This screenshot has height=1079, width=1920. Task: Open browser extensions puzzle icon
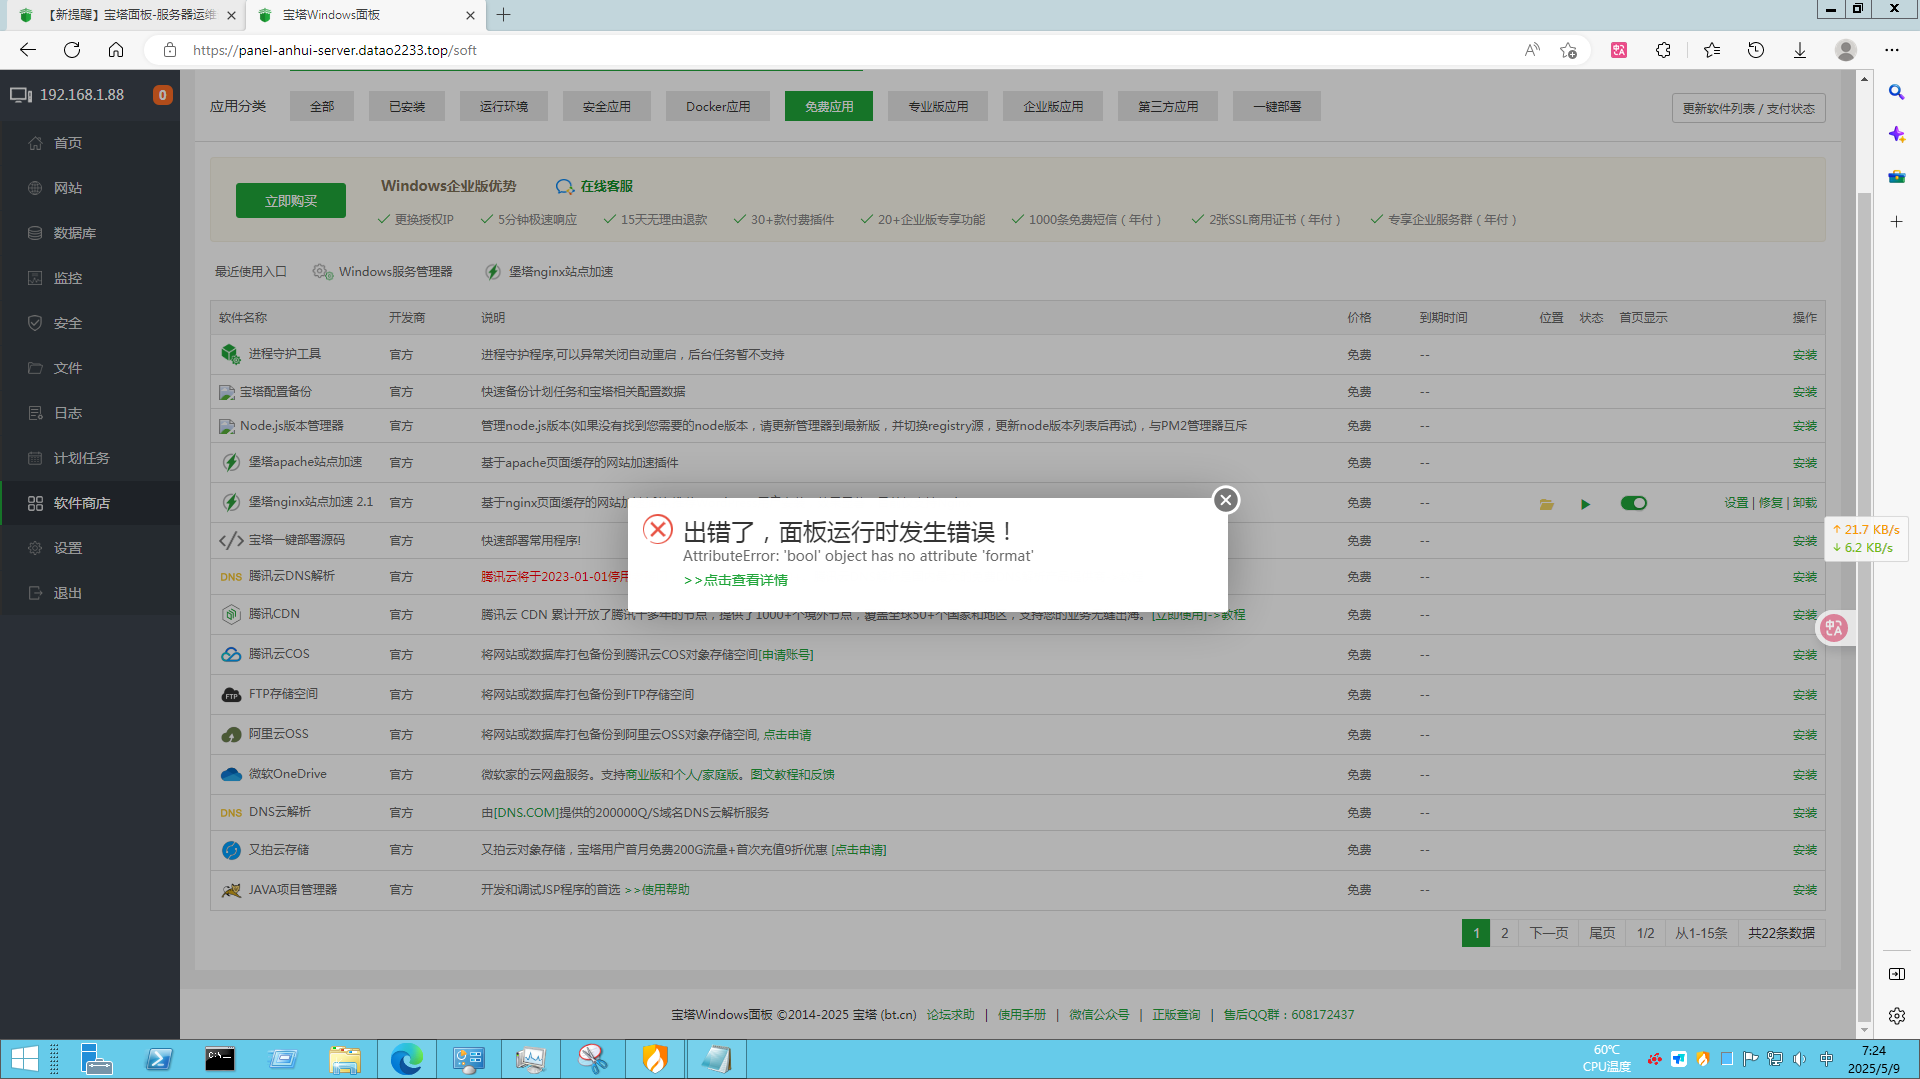[x=1663, y=50]
